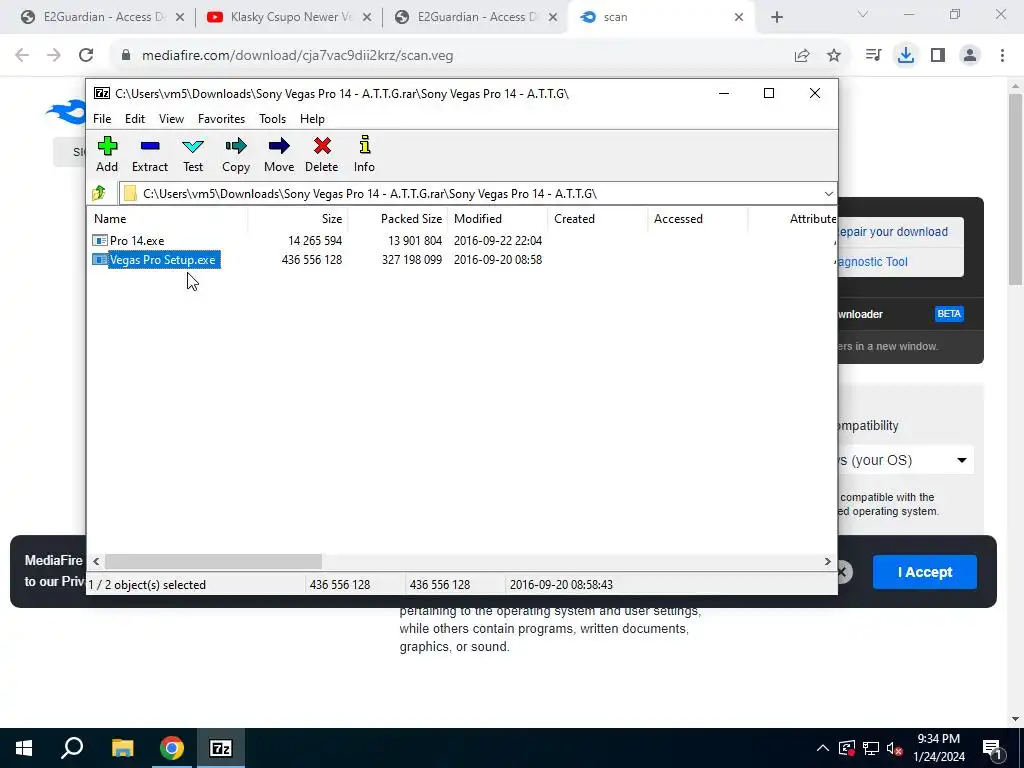Open the media control icon in Chrome

tap(874, 56)
